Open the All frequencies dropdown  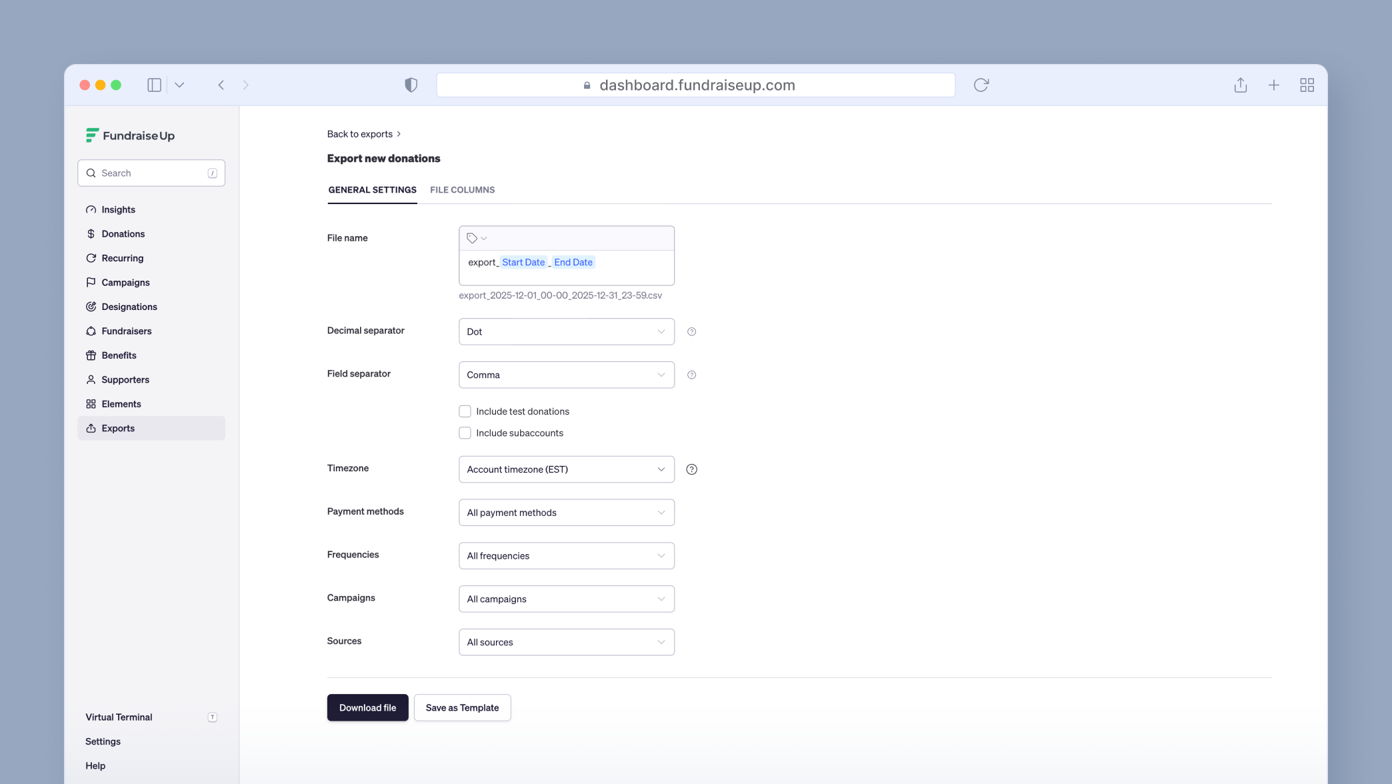566,555
